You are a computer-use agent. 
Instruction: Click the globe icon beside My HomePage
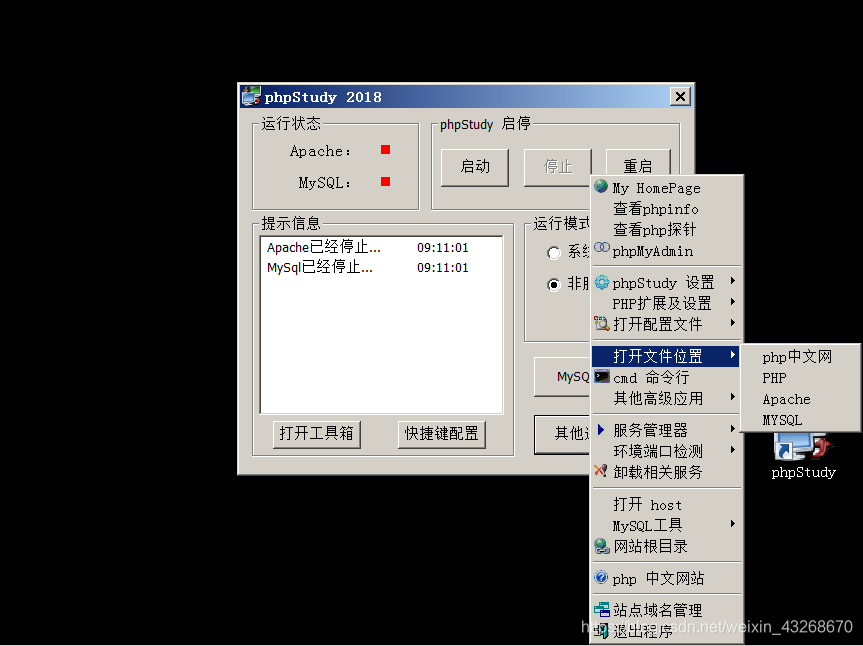click(601, 187)
